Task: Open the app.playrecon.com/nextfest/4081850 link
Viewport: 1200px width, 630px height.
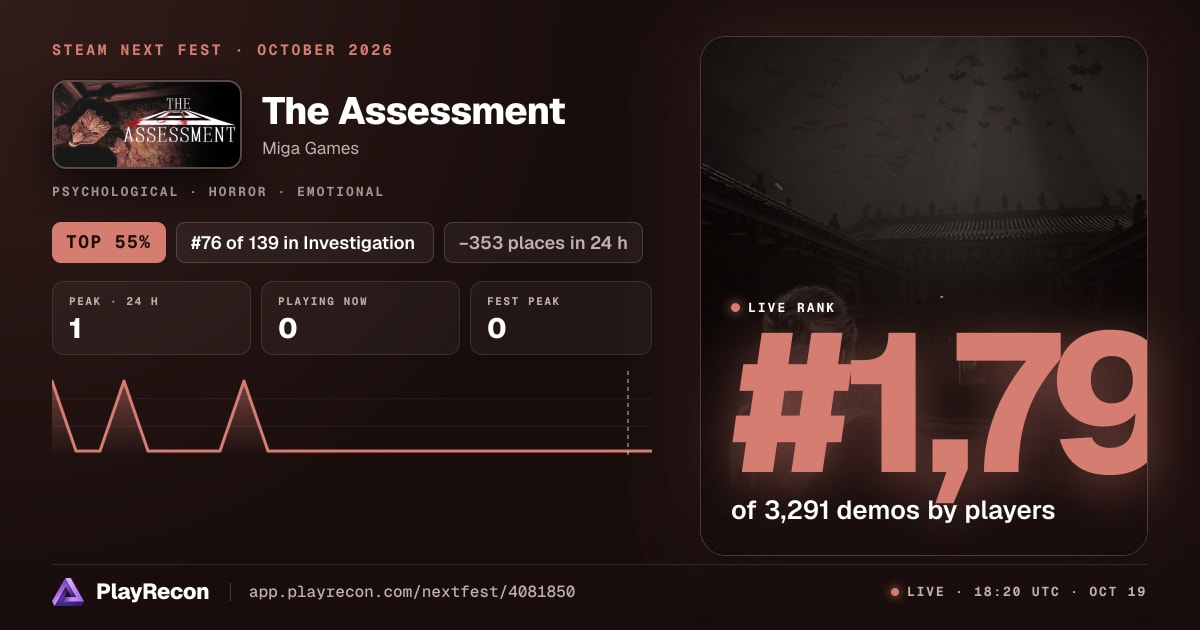Action: (x=412, y=592)
